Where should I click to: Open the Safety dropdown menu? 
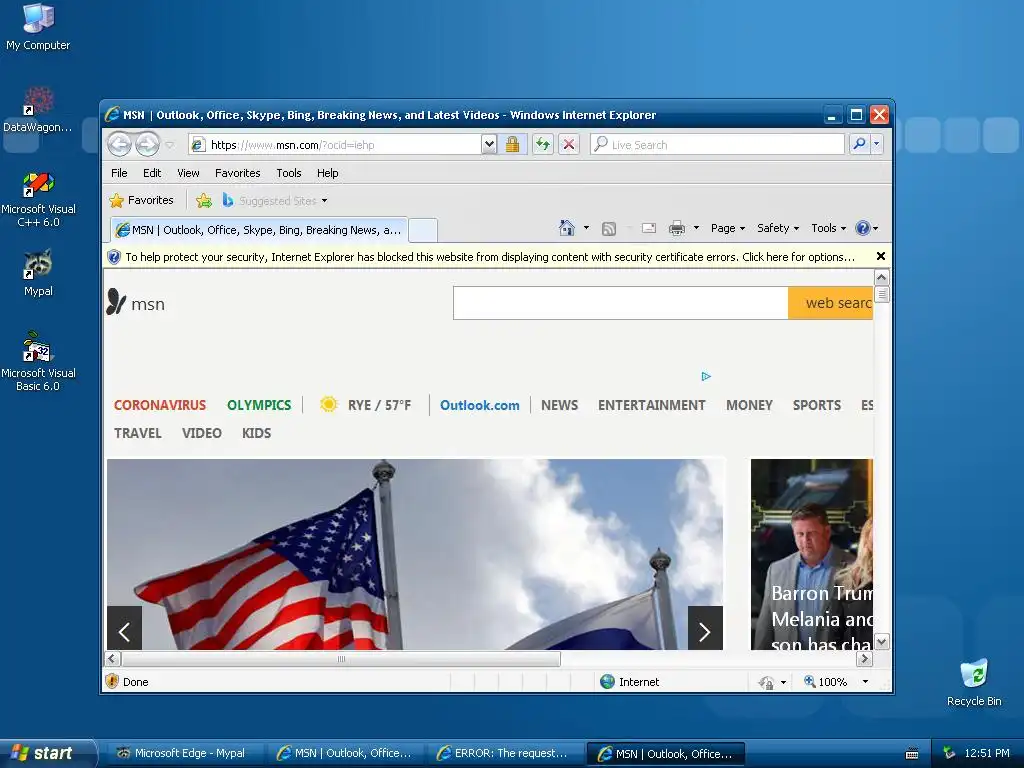(778, 228)
